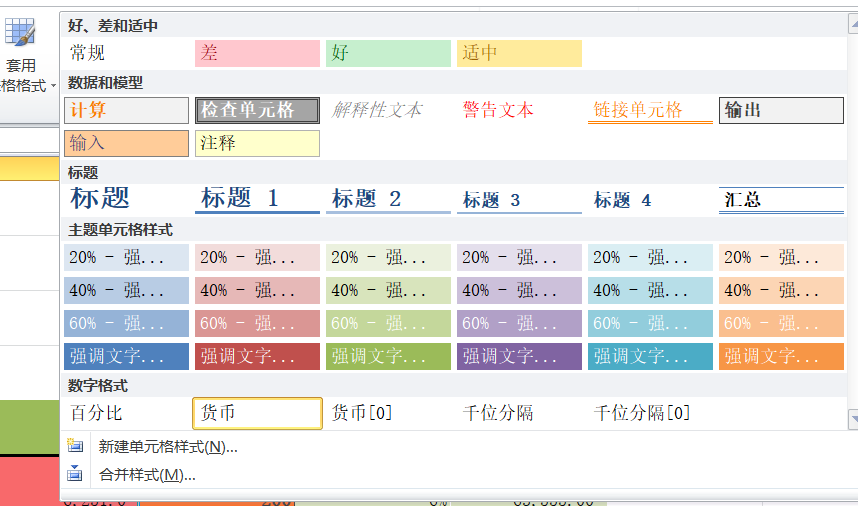
Task: Select the 适中 neutral style
Action: pyautogui.click(x=519, y=53)
